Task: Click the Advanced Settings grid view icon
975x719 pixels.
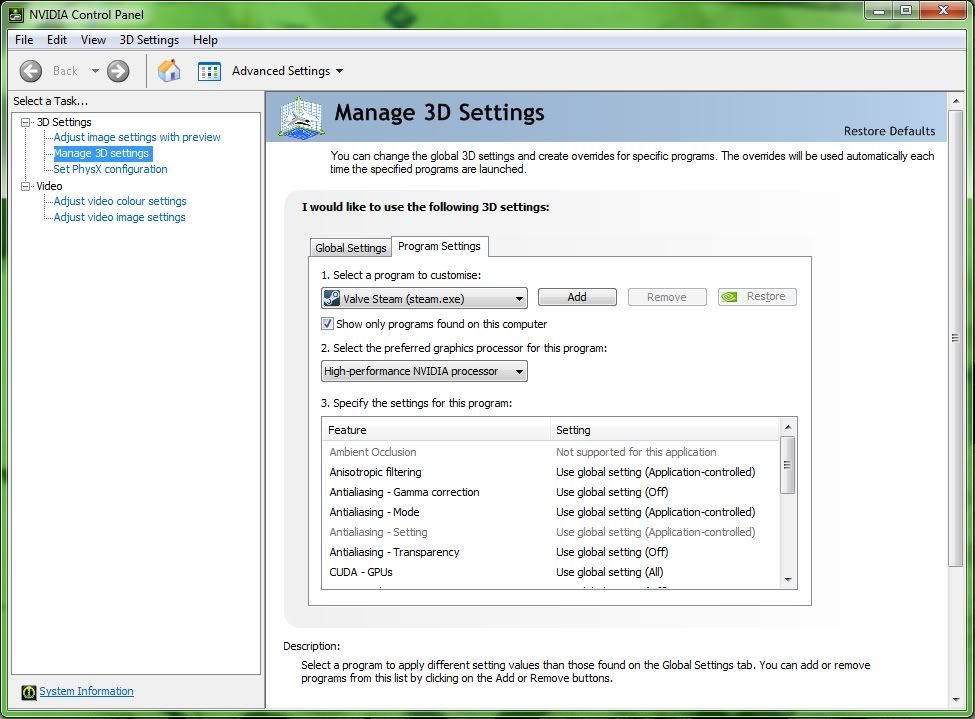Action: 209,72
